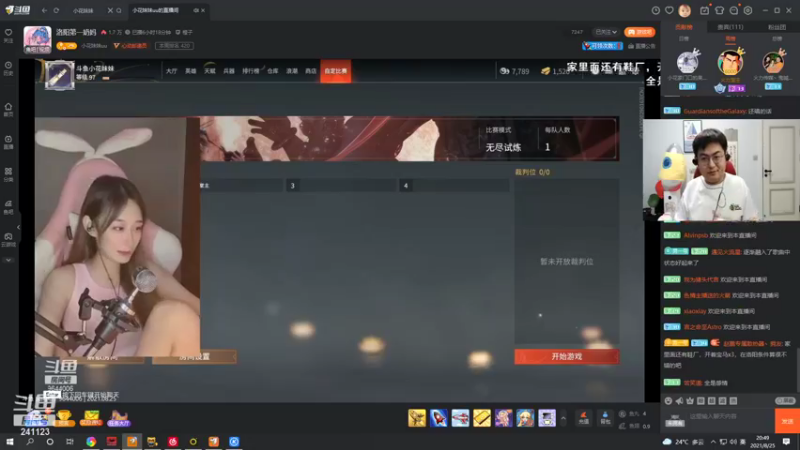
Task: Collapse the left sidebar arrow handle
Action: tap(18, 227)
